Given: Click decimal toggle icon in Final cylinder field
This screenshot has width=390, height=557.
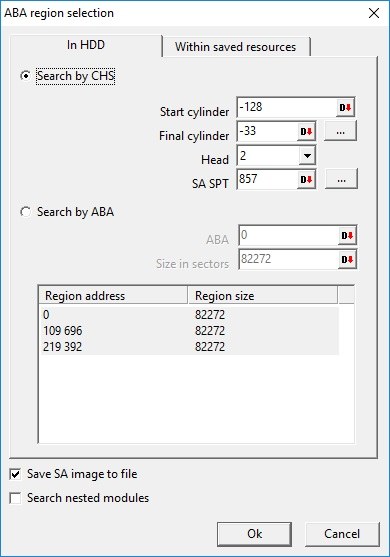Looking at the screenshot, I should coord(306,131).
